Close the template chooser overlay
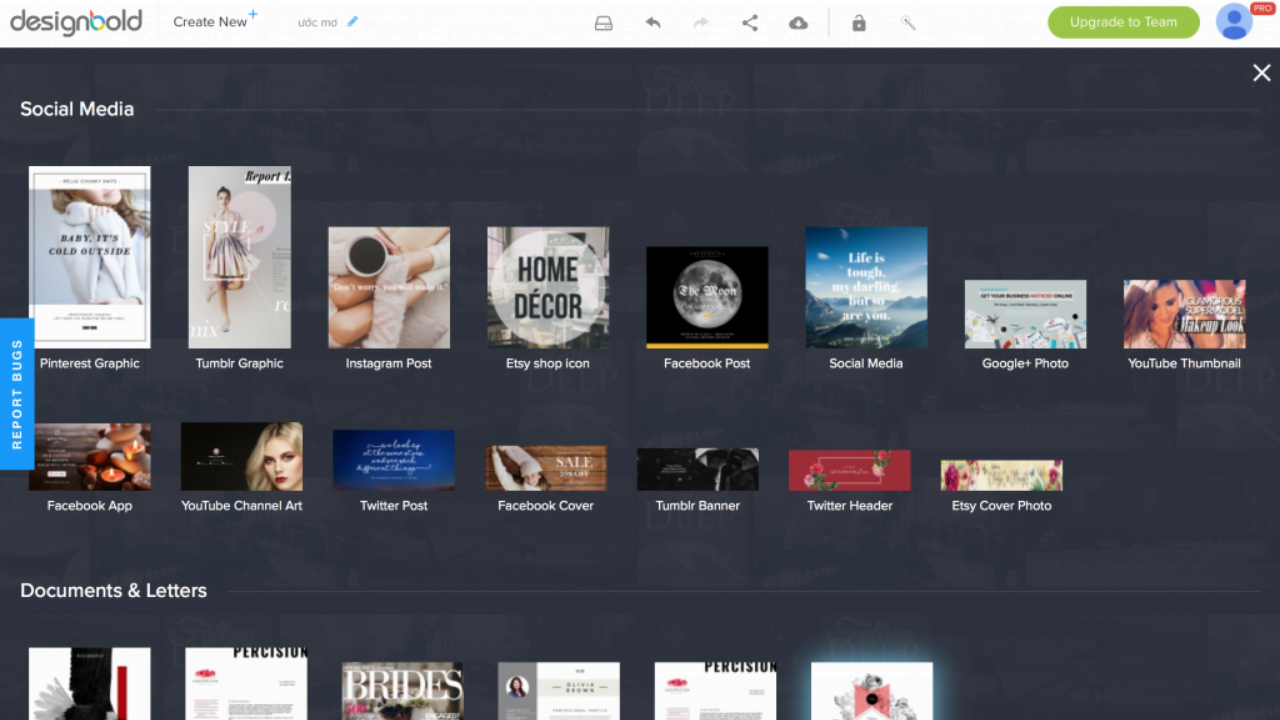1280x720 pixels. tap(1262, 73)
